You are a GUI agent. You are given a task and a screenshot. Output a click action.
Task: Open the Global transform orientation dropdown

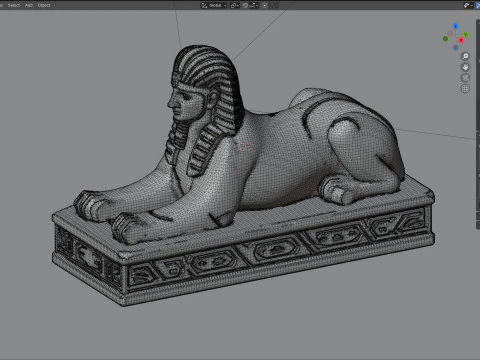click(x=214, y=5)
